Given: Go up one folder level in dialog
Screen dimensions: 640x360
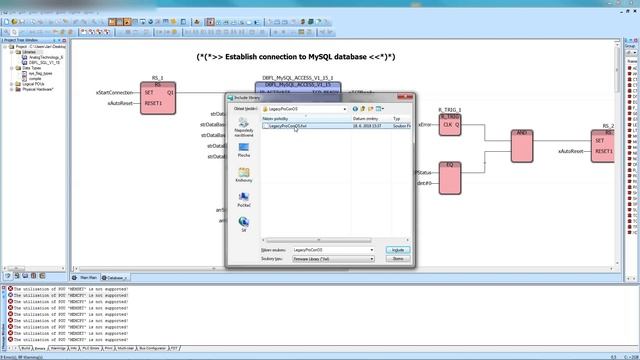Looking at the screenshot, I should [362, 109].
